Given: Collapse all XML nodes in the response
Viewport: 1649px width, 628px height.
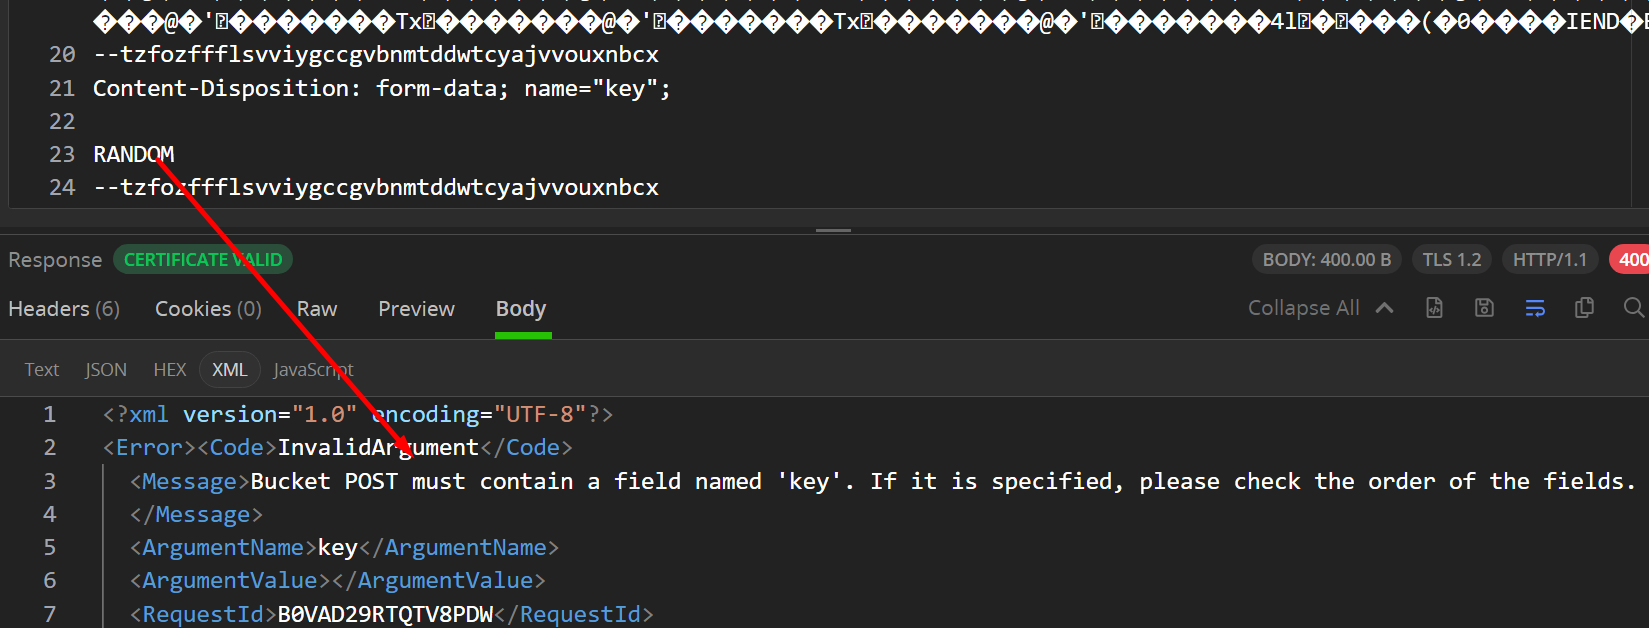Looking at the screenshot, I should coord(1320,308).
